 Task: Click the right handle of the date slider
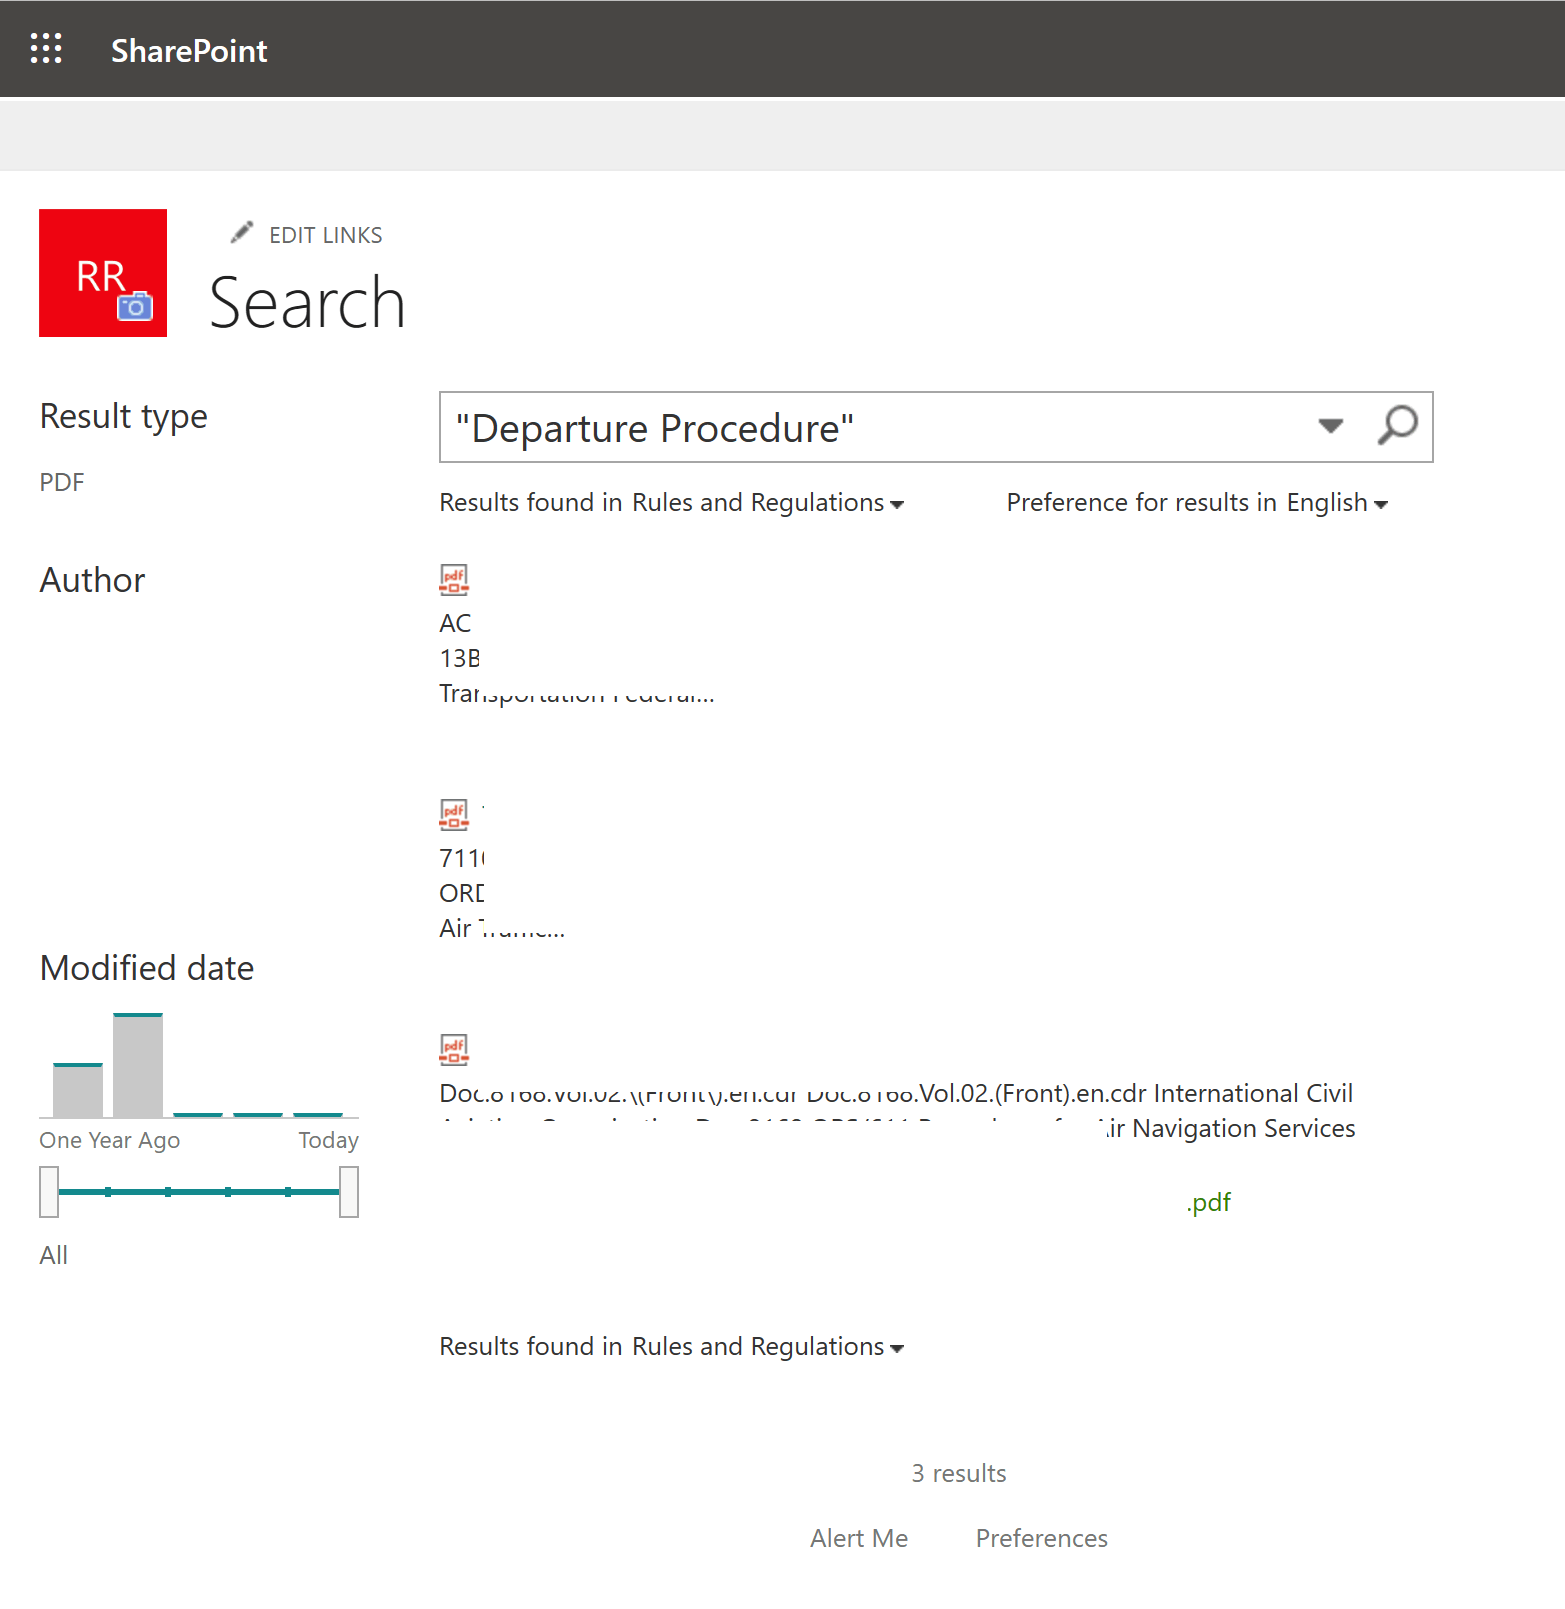[349, 1192]
